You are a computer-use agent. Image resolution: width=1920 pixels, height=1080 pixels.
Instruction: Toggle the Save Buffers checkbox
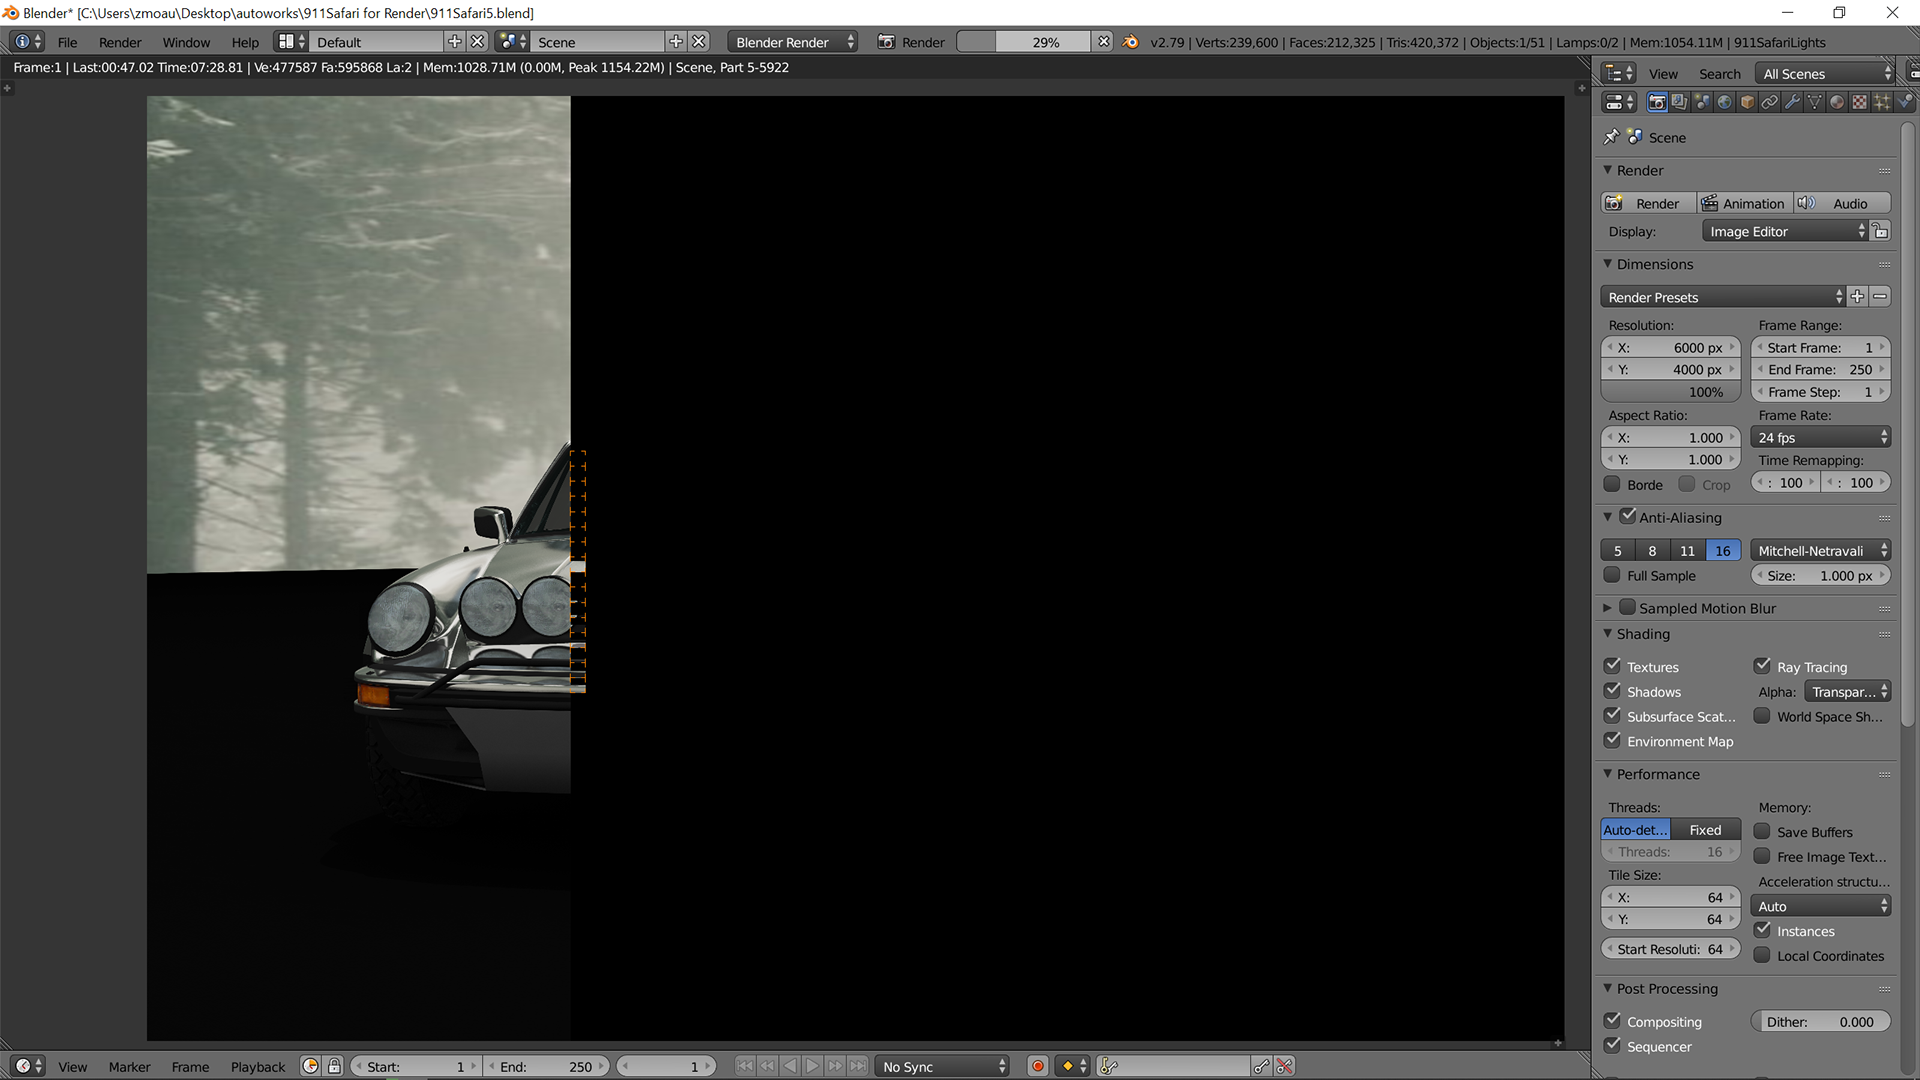coord(1762,831)
